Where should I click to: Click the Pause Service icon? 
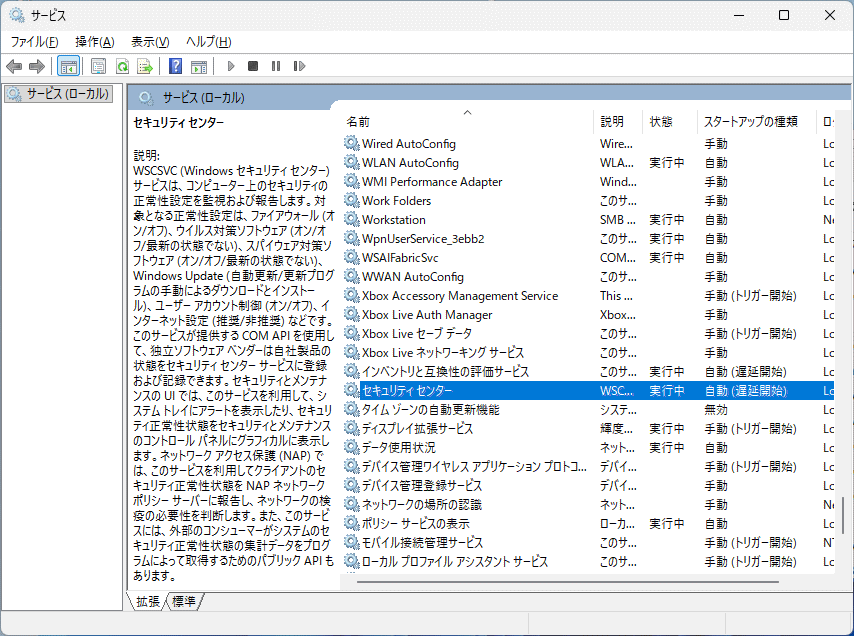(x=276, y=66)
